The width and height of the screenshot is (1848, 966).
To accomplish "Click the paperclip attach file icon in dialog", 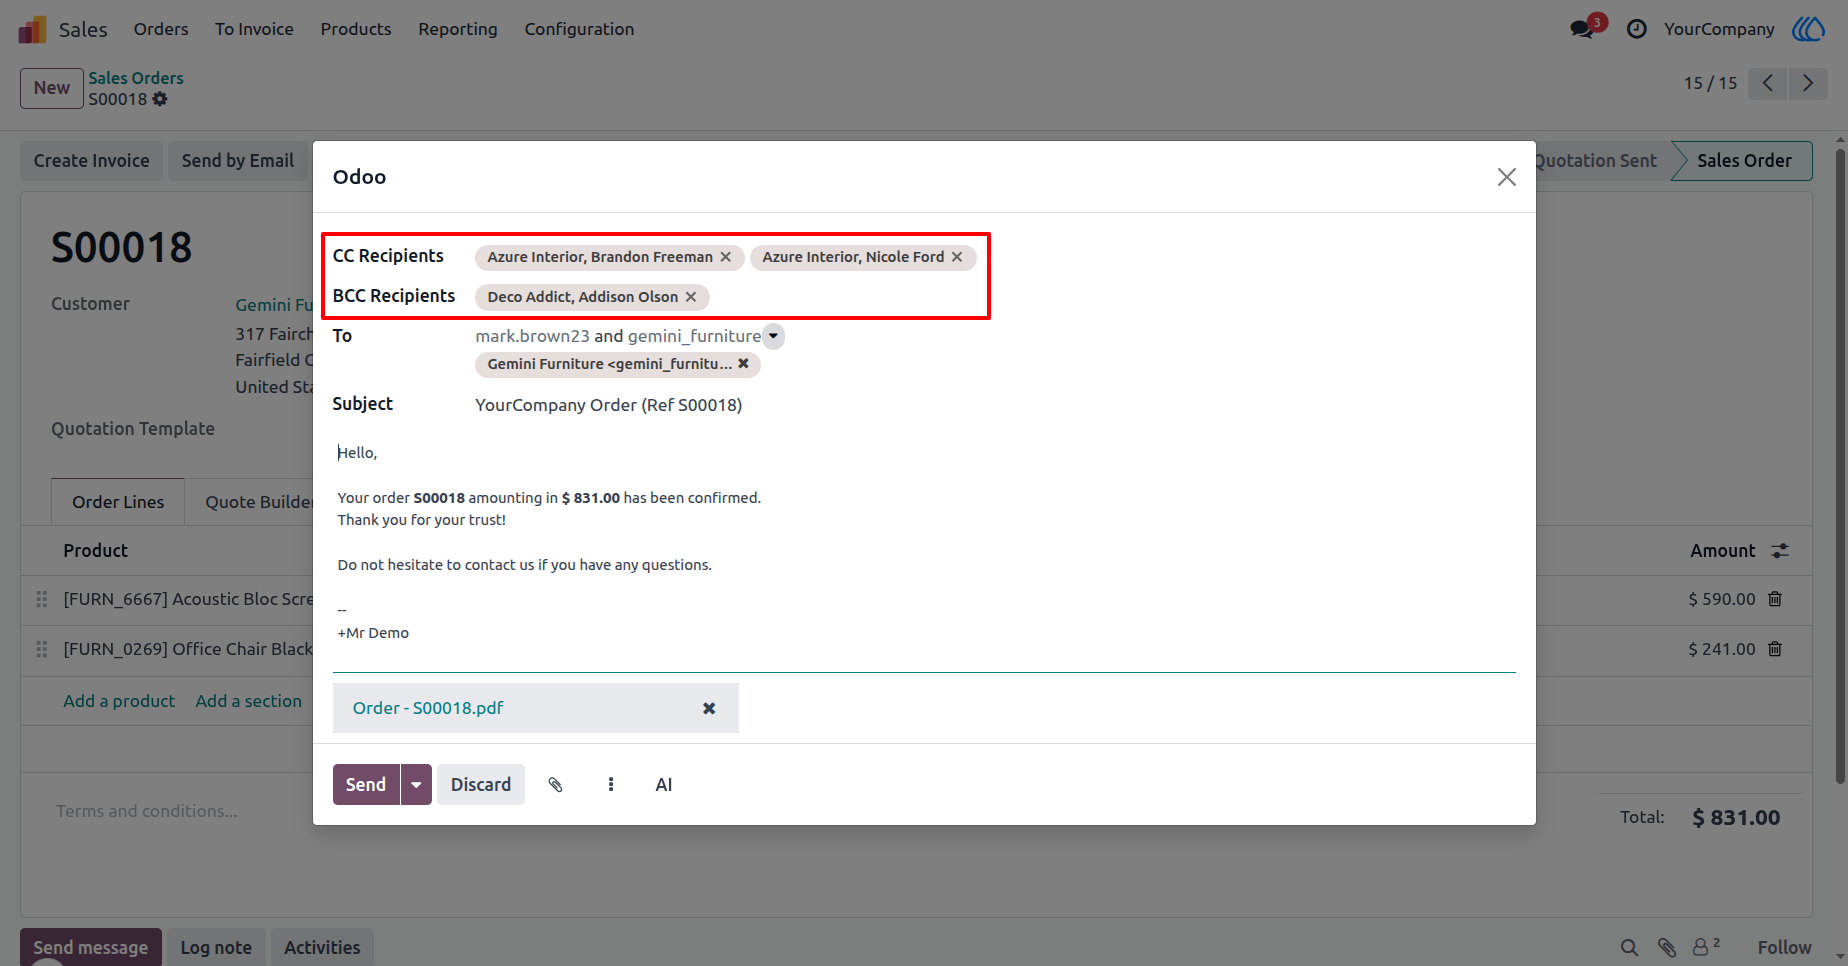I will tap(556, 785).
